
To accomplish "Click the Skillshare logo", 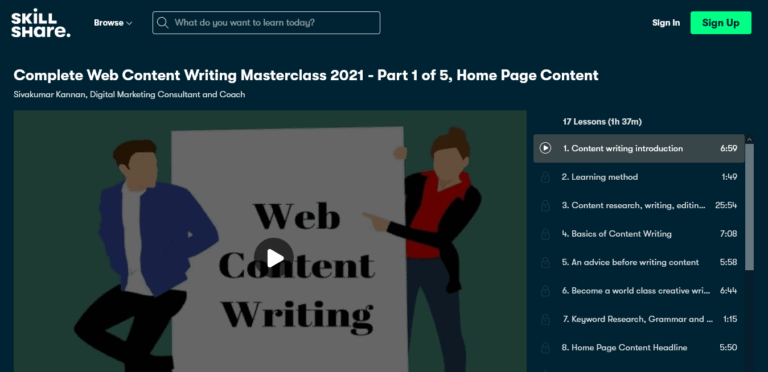I will click(41, 23).
